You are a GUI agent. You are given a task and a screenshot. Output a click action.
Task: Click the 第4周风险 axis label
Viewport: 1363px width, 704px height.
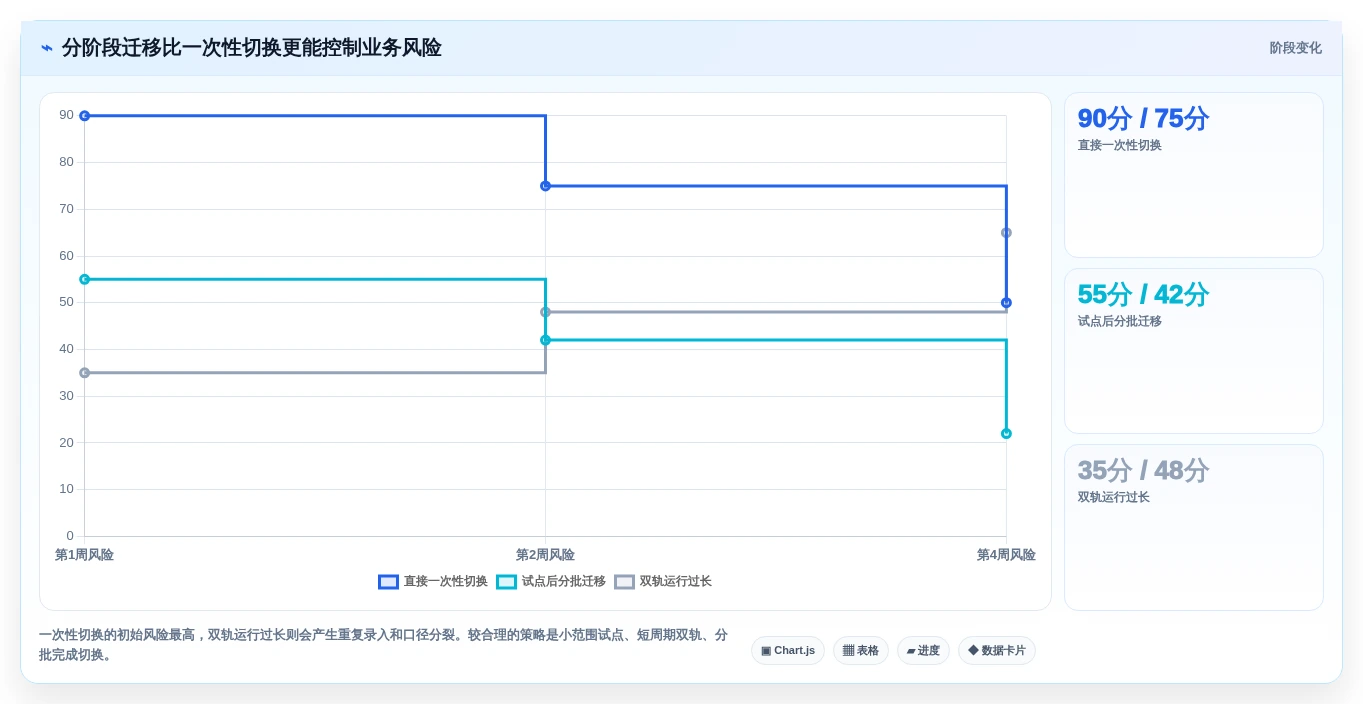pos(1006,555)
